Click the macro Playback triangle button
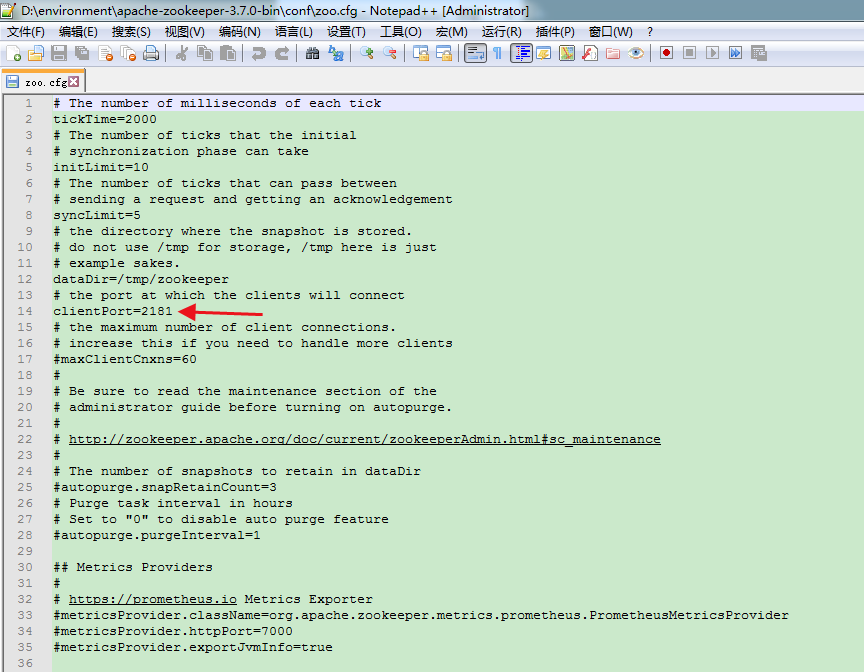 click(712, 53)
